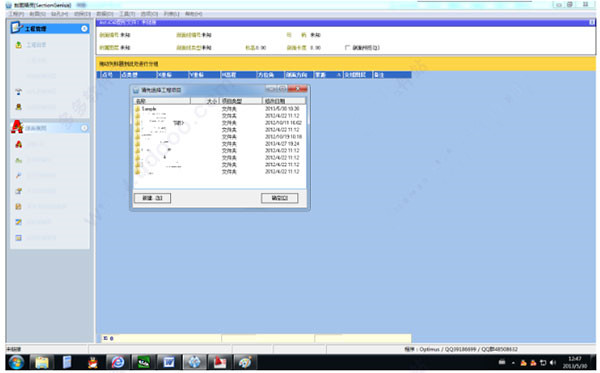Open the blue notebook app on taskbar
The image size is (600, 373).
tap(67, 362)
